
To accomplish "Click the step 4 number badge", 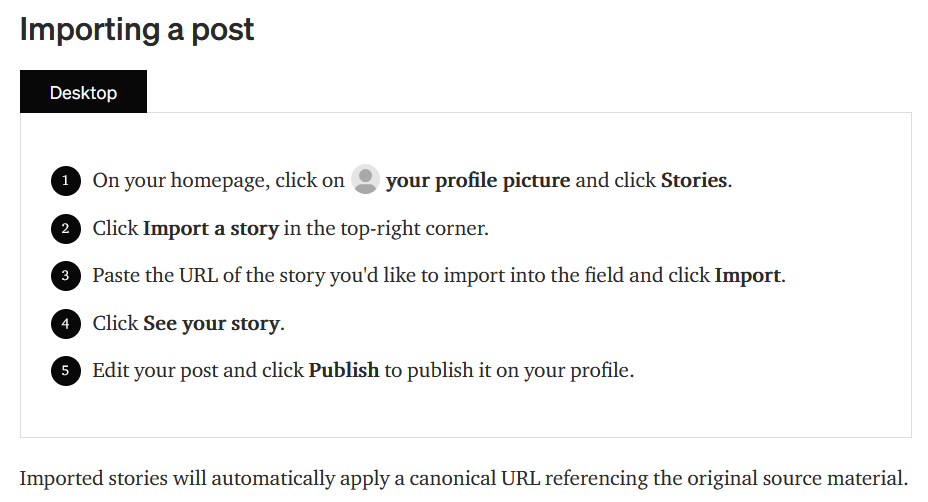I will [65, 324].
